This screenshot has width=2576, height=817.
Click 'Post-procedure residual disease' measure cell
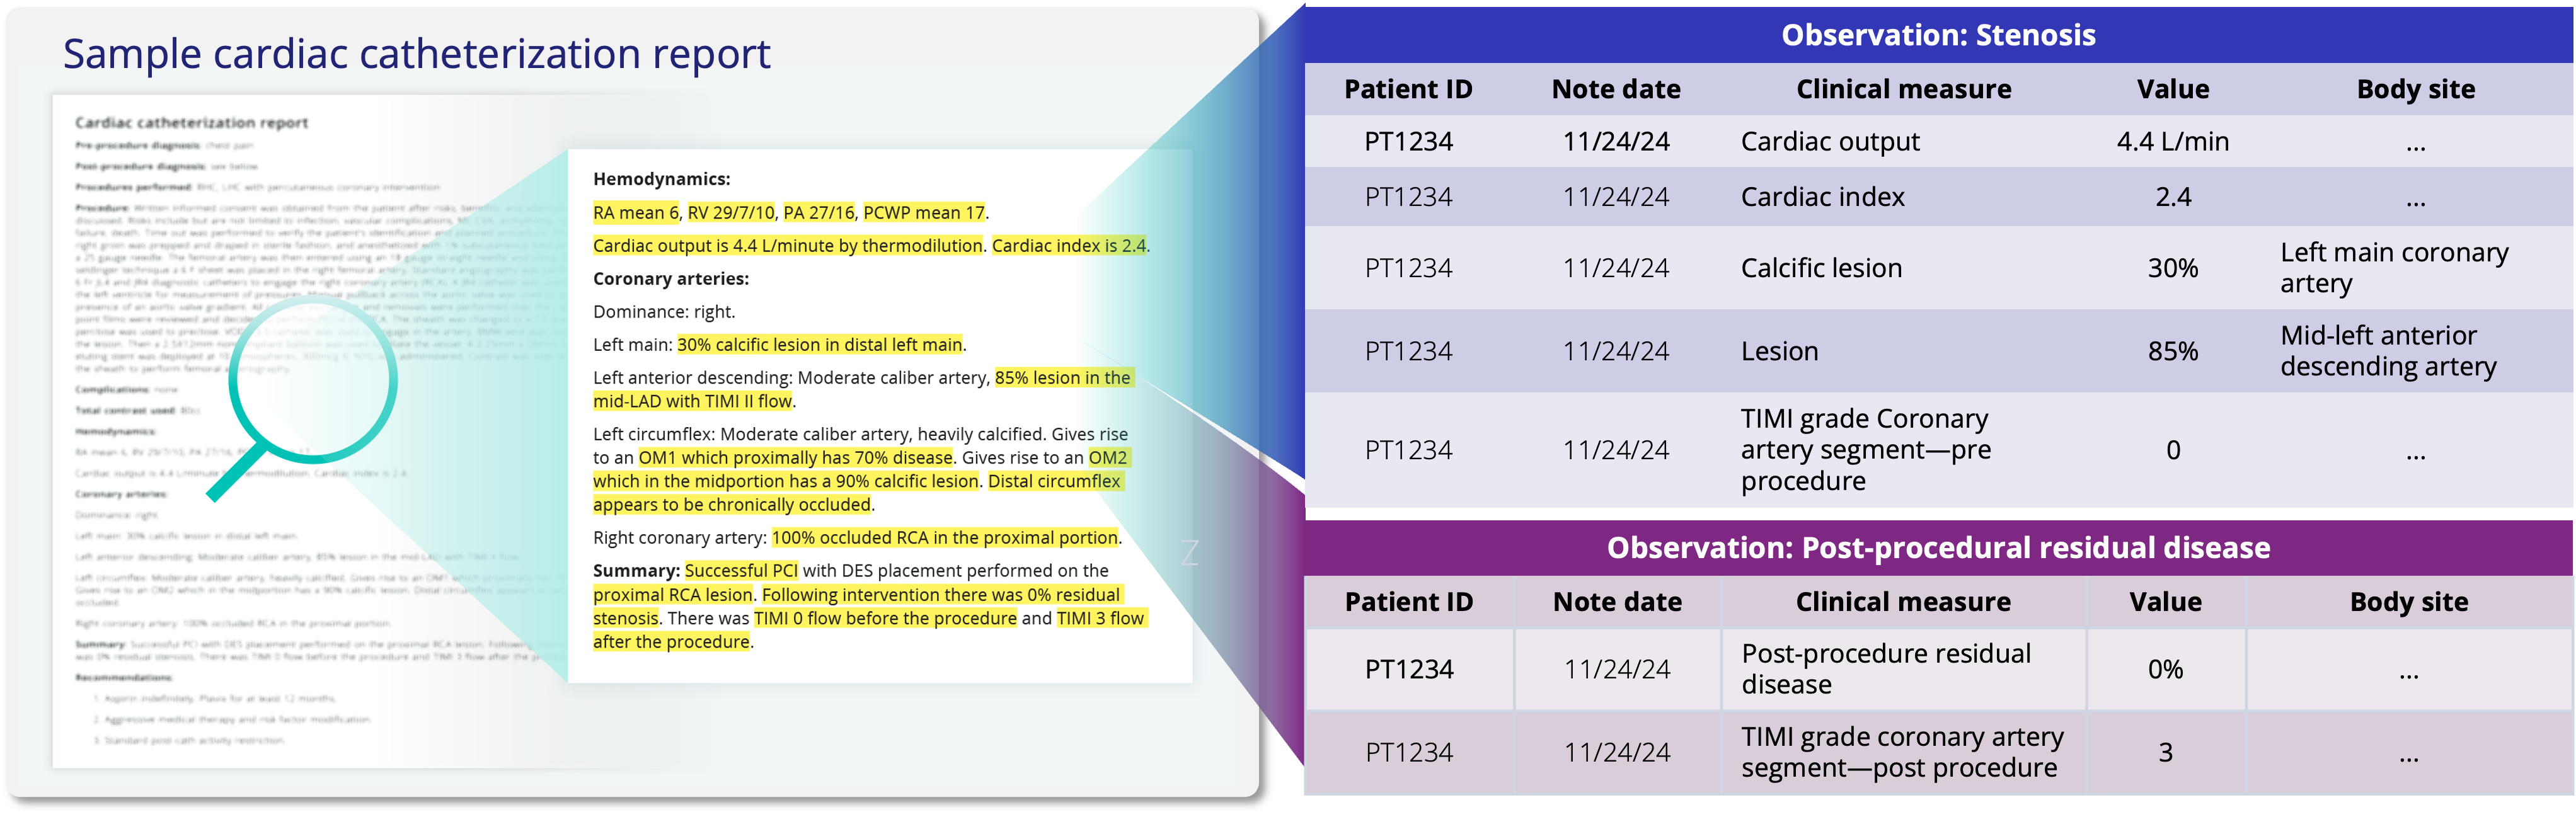1886,669
